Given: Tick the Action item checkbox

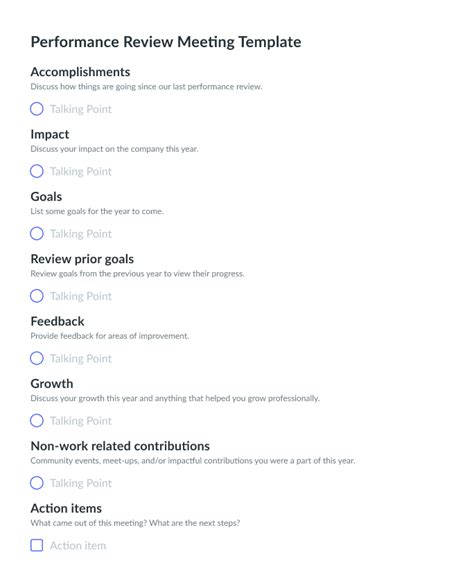Looking at the screenshot, I should tap(36, 545).
